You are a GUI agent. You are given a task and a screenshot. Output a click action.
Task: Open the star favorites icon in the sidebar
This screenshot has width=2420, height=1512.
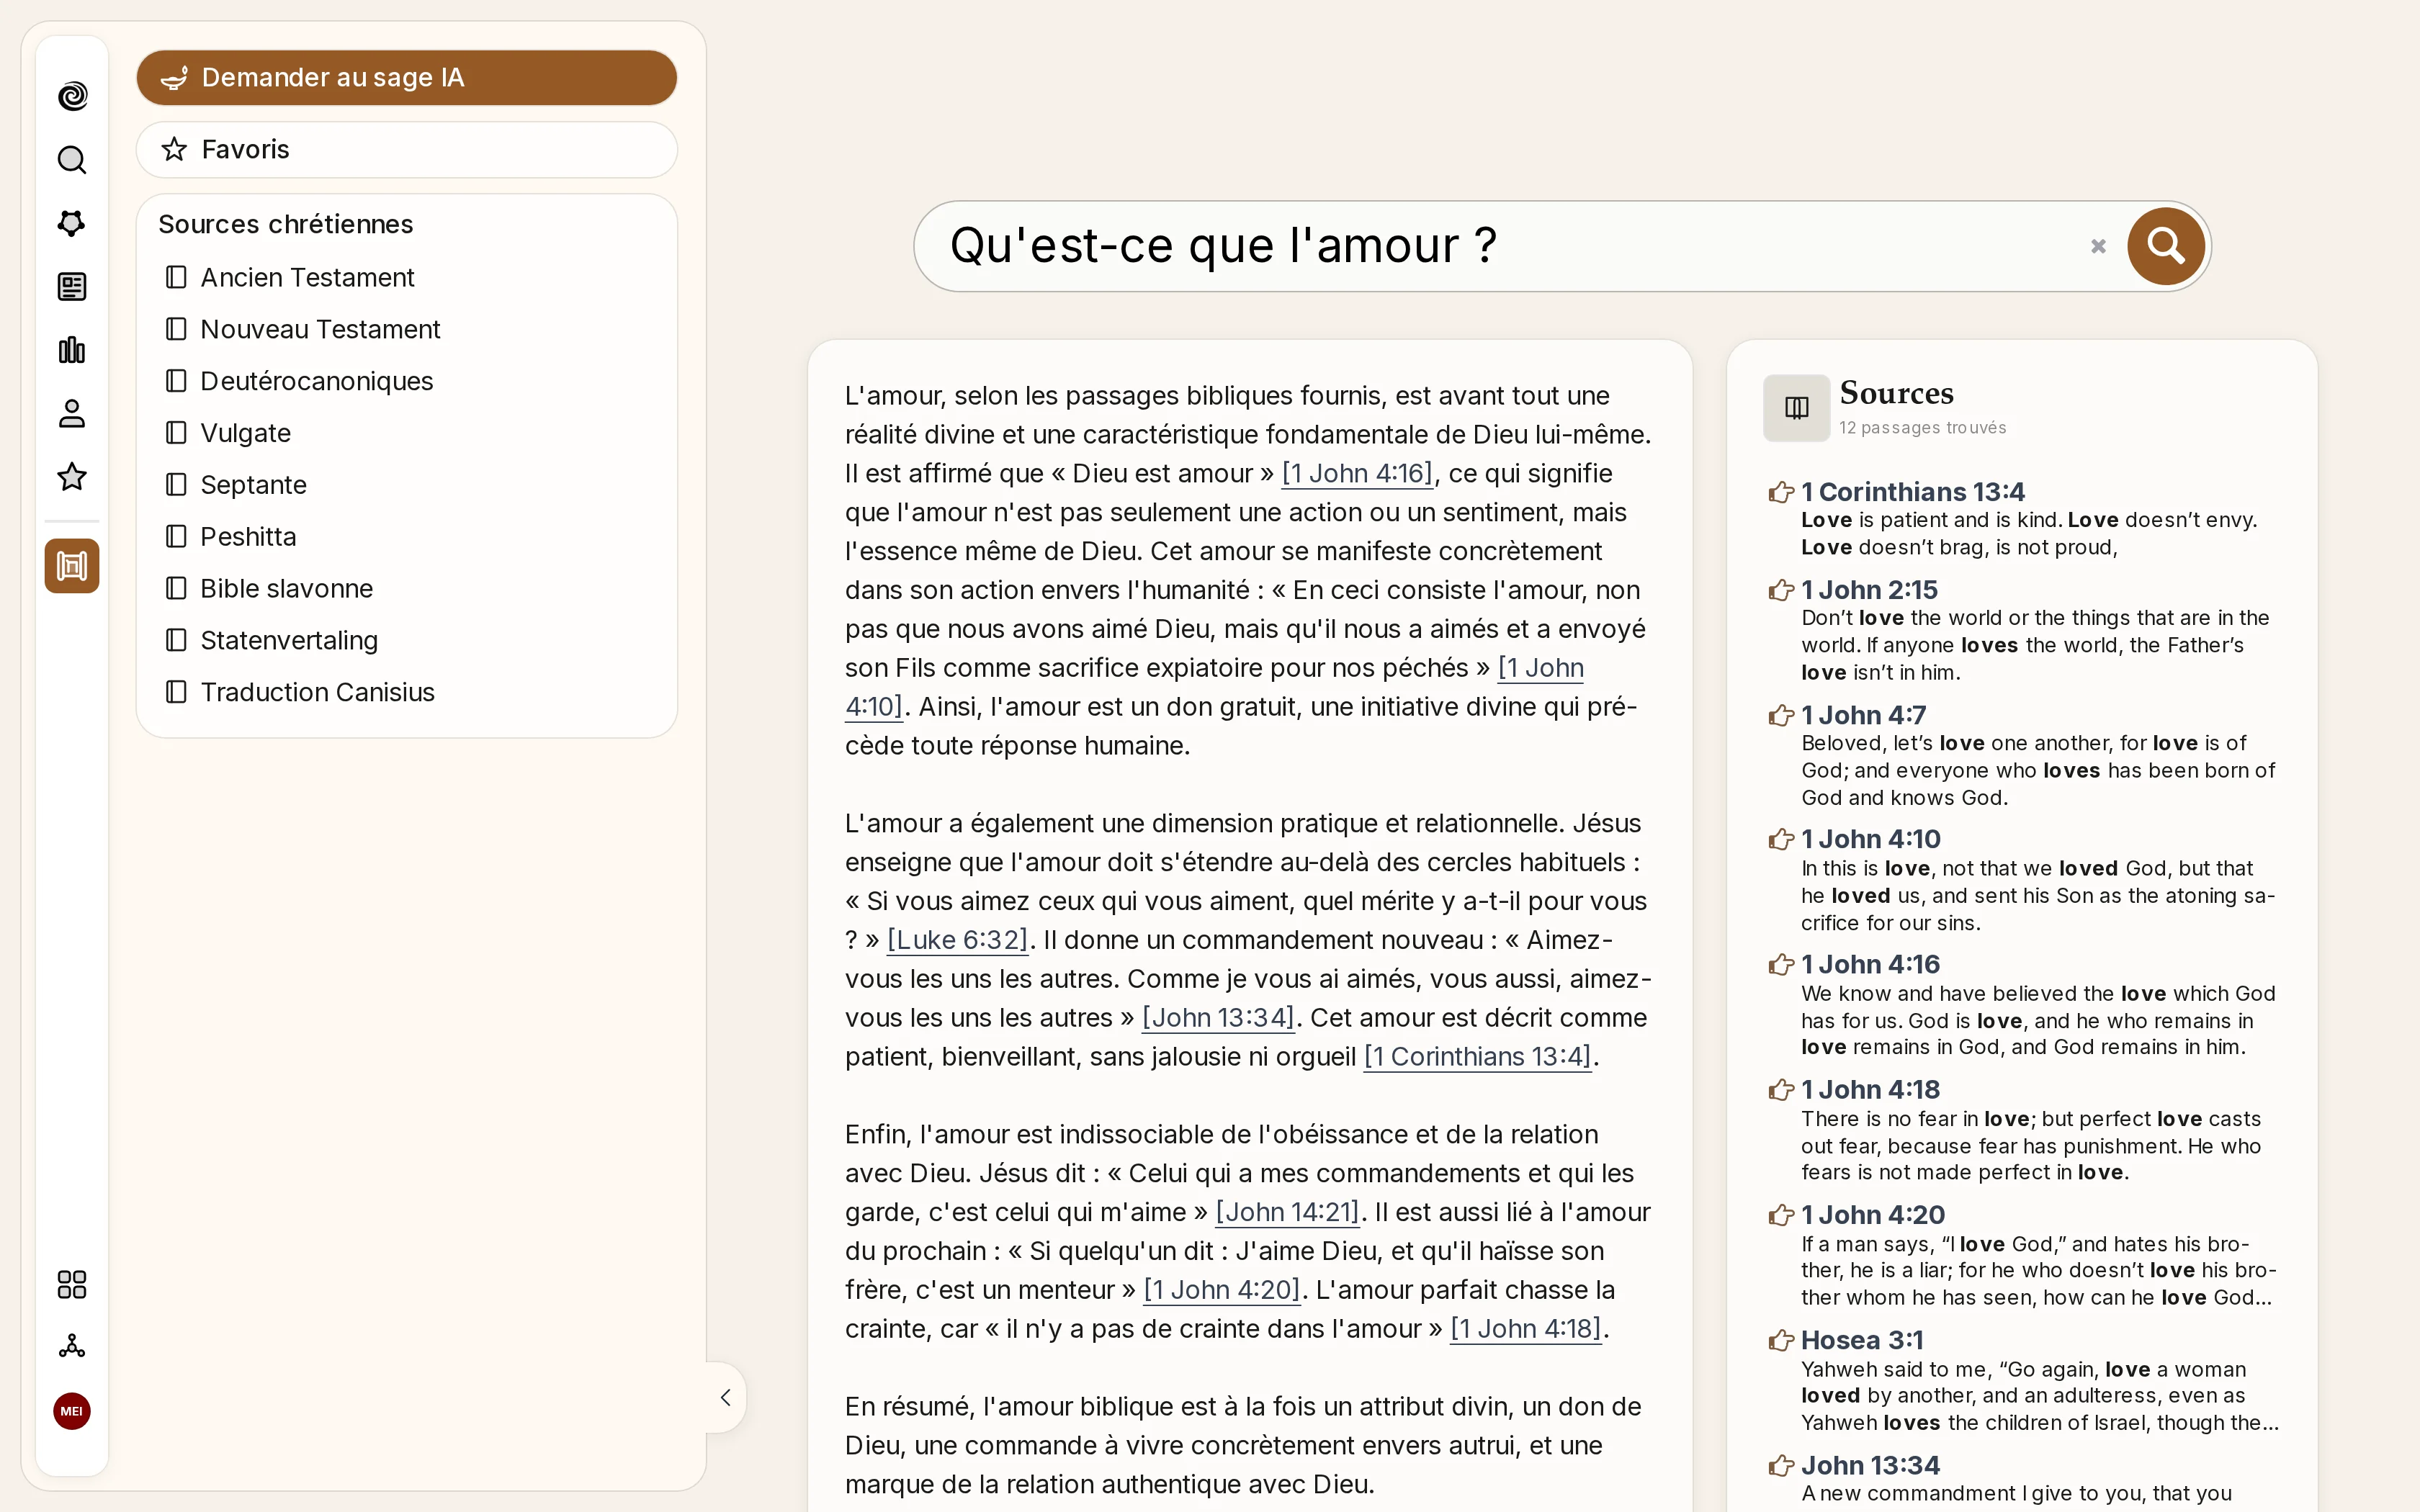coord(72,477)
